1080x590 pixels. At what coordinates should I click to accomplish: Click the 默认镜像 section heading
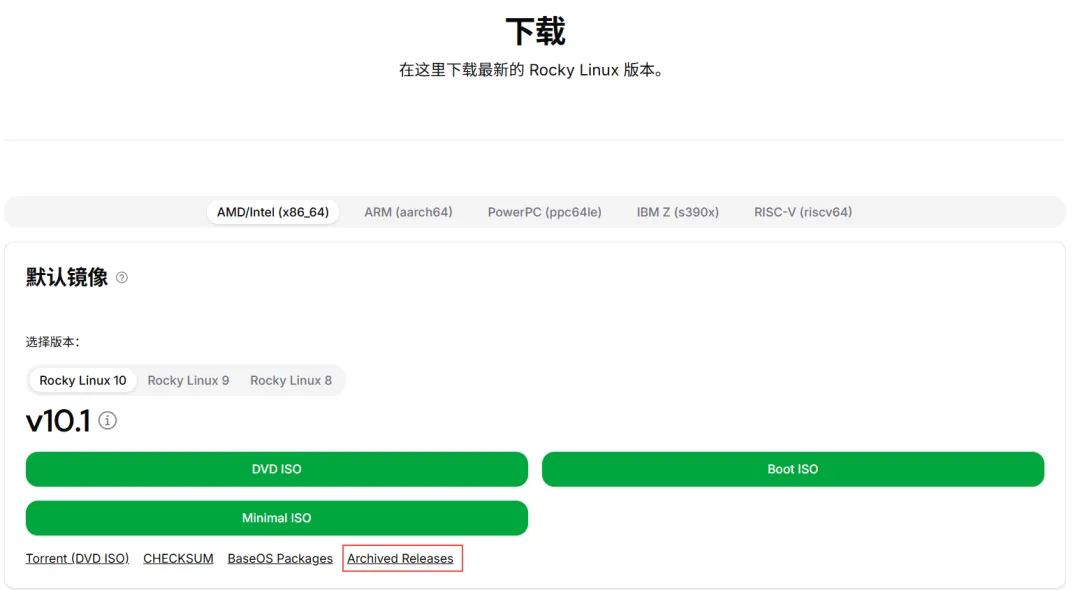click(x=67, y=277)
